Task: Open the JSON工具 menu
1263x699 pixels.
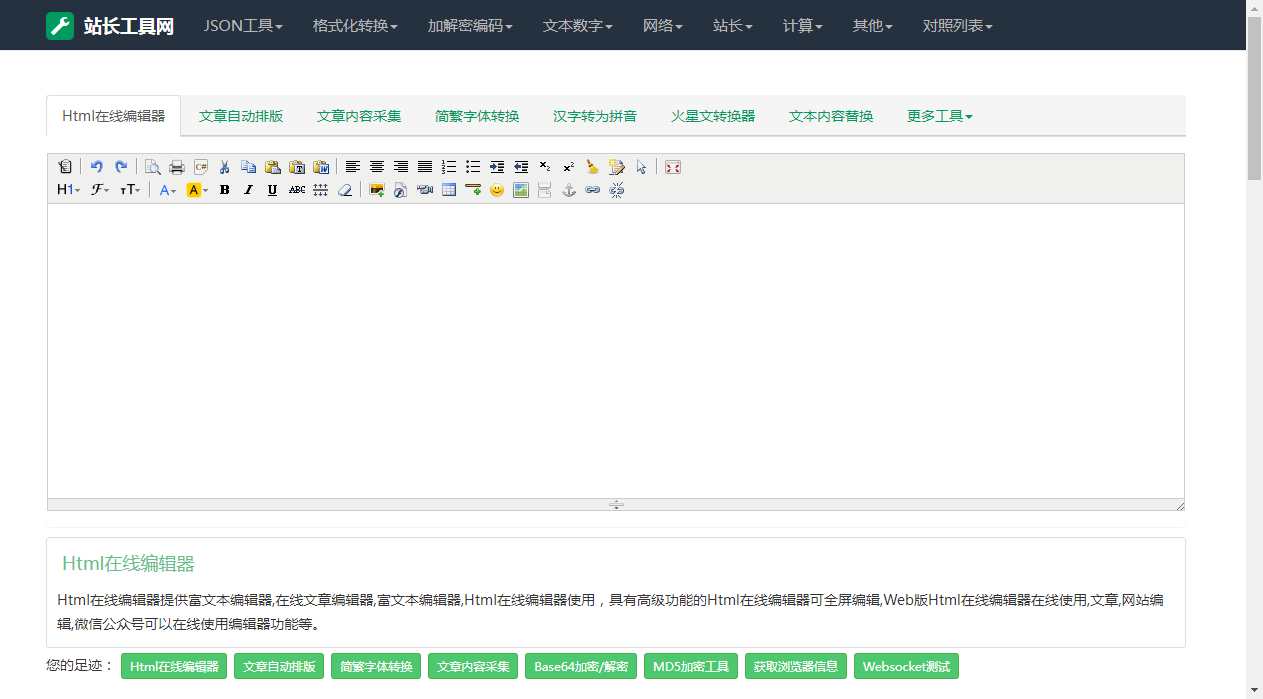Action: [x=242, y=26]
